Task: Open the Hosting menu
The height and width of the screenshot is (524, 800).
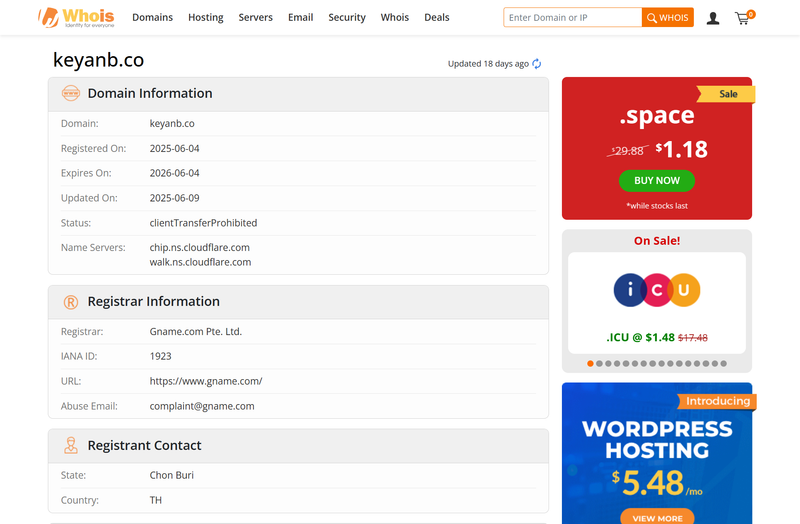Action: (x=206, y=17)
